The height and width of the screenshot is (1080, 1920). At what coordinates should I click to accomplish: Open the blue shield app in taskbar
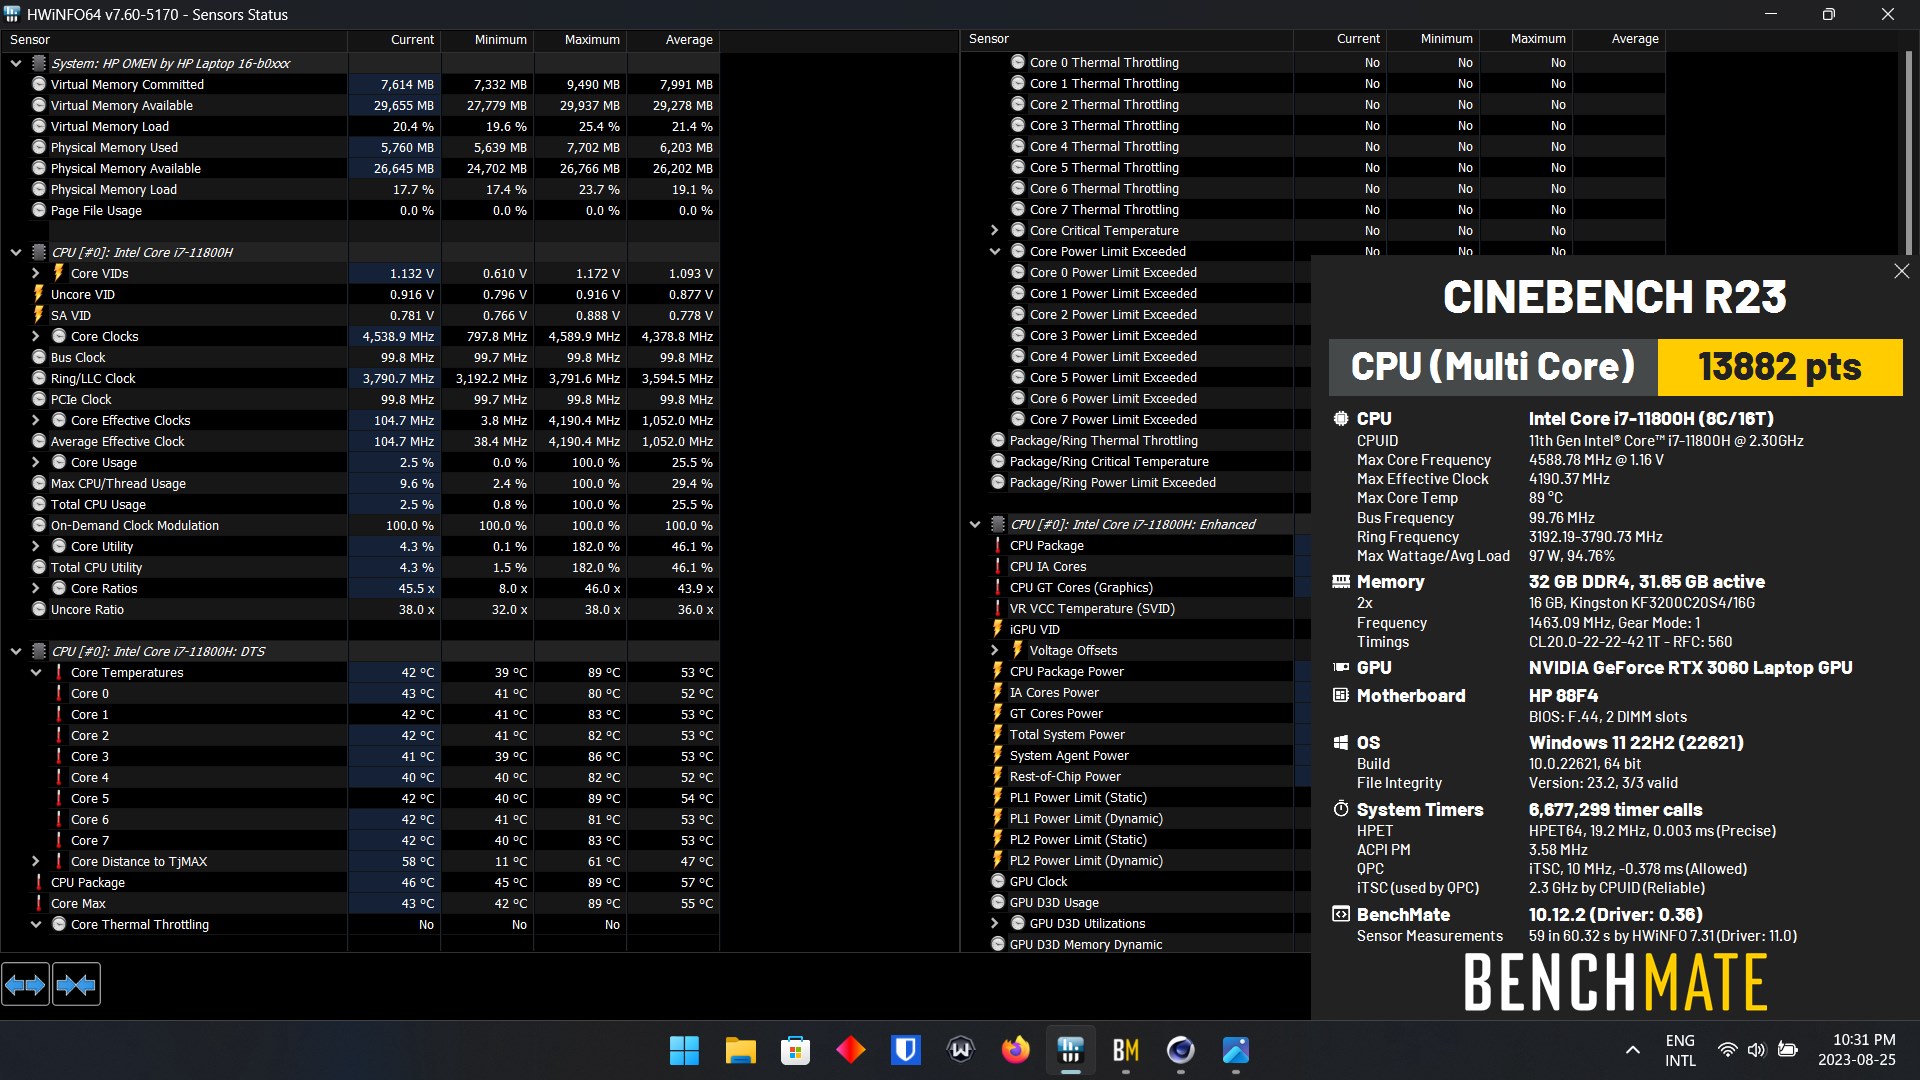[x=905, y=1050]
